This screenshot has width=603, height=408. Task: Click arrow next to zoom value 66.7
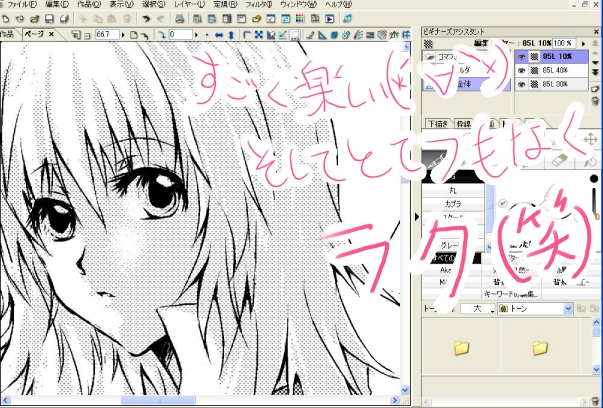pyautogui.click(x=123, y=35)
